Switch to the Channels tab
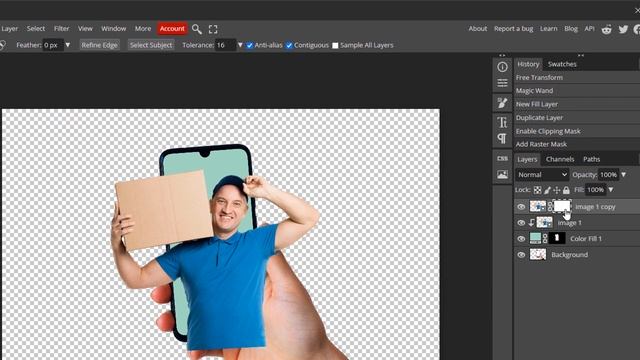This screenshot has width=640, height=360. coord(560,159)
